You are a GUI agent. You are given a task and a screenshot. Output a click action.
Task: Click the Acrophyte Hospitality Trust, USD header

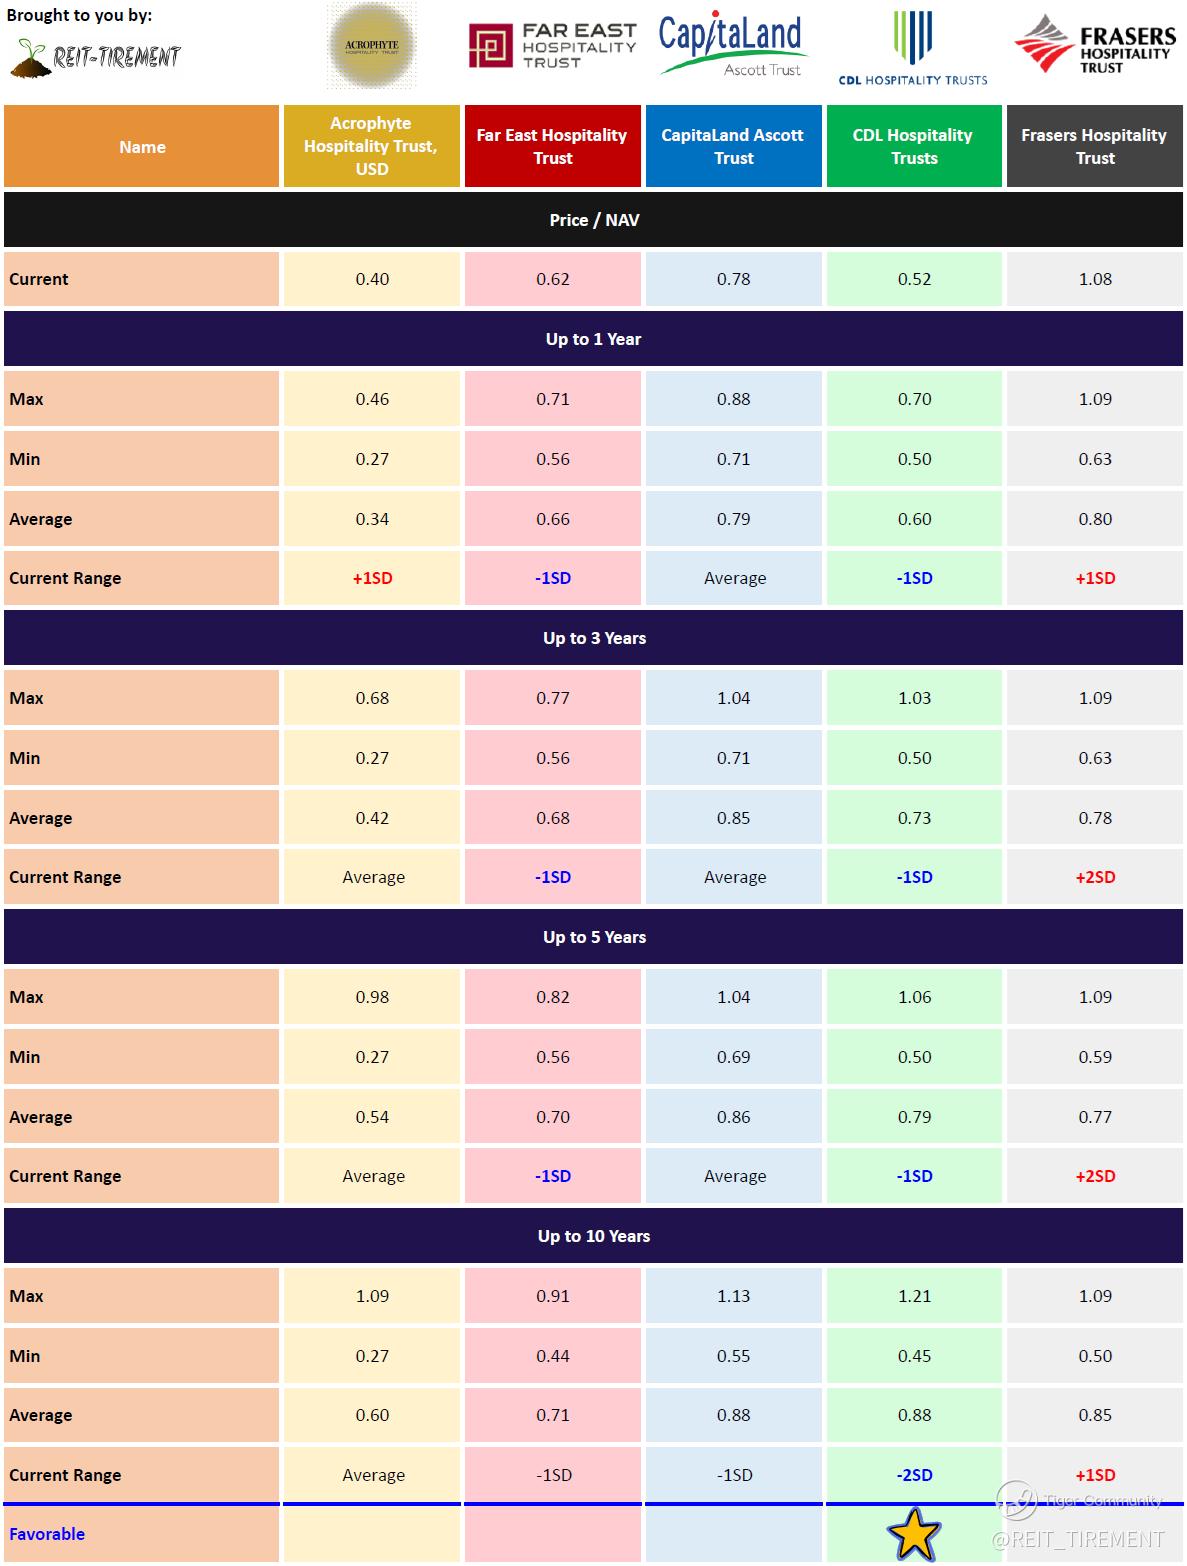tap(372, 147)
